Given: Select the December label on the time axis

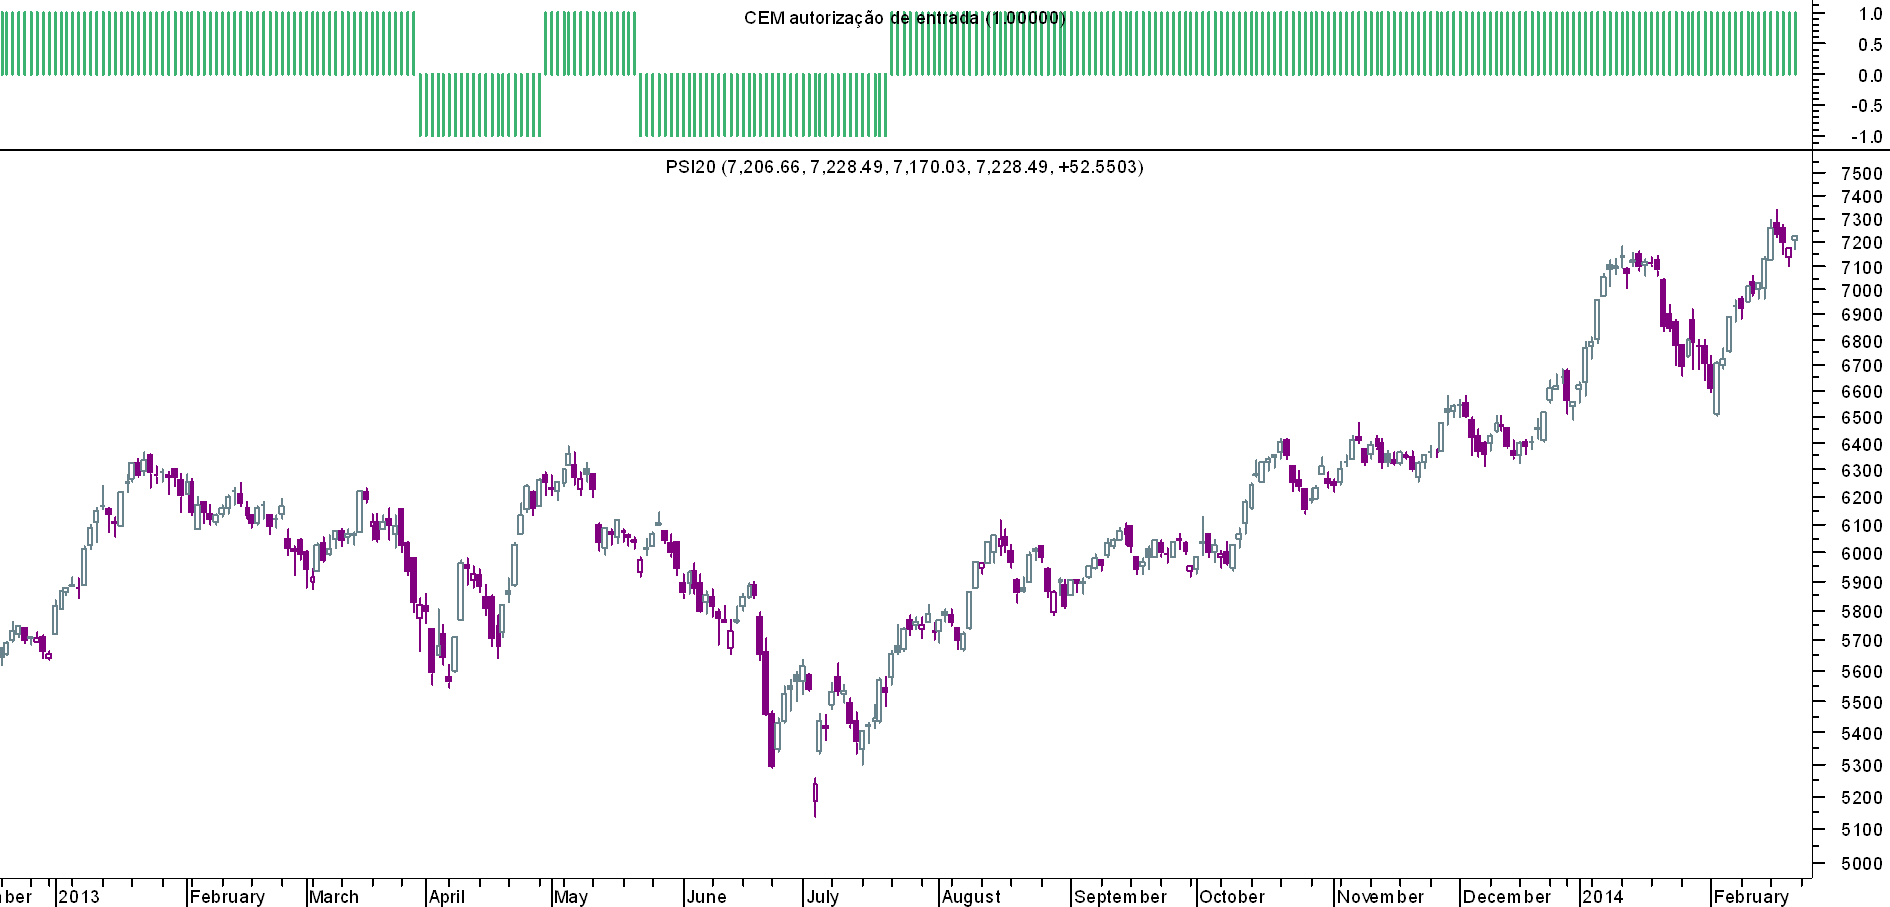Looking at the screenshot, I should [1507, 896].
